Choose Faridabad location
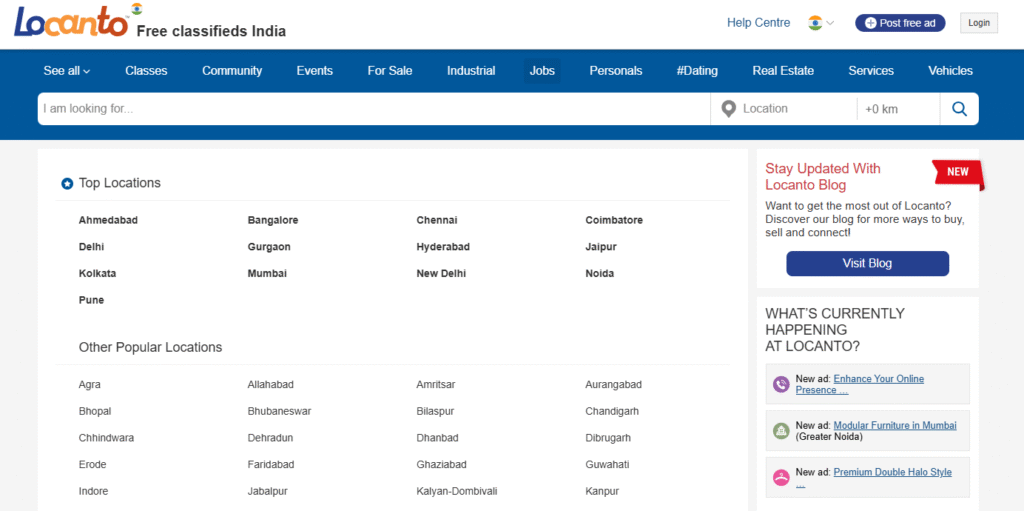The image size is (1024, 511). (271, 465)
